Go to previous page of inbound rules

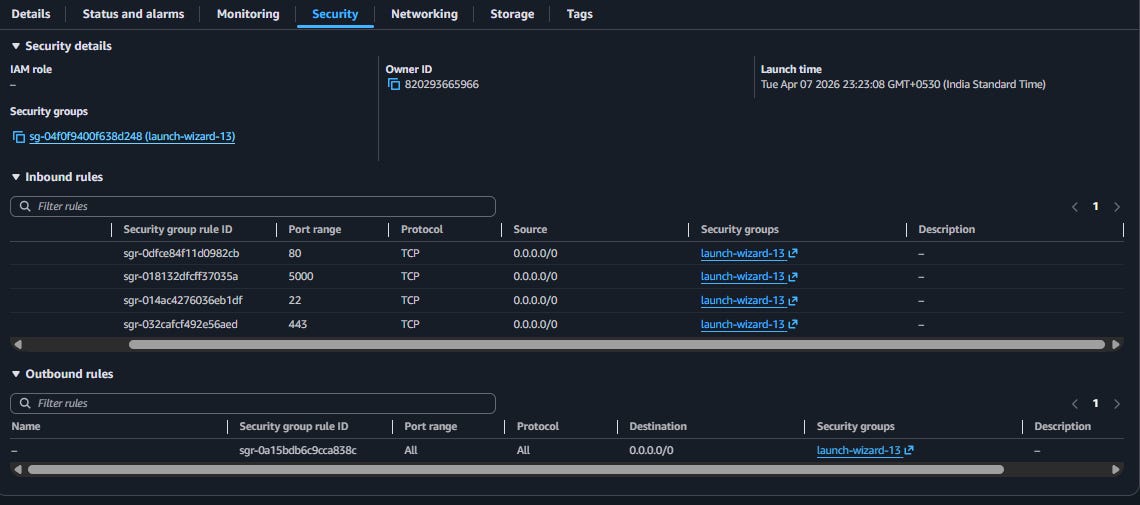point(1075,207)
